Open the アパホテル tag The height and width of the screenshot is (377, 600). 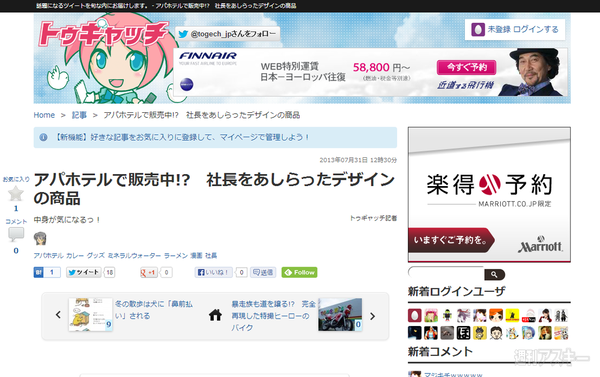(x=48, y=255)
